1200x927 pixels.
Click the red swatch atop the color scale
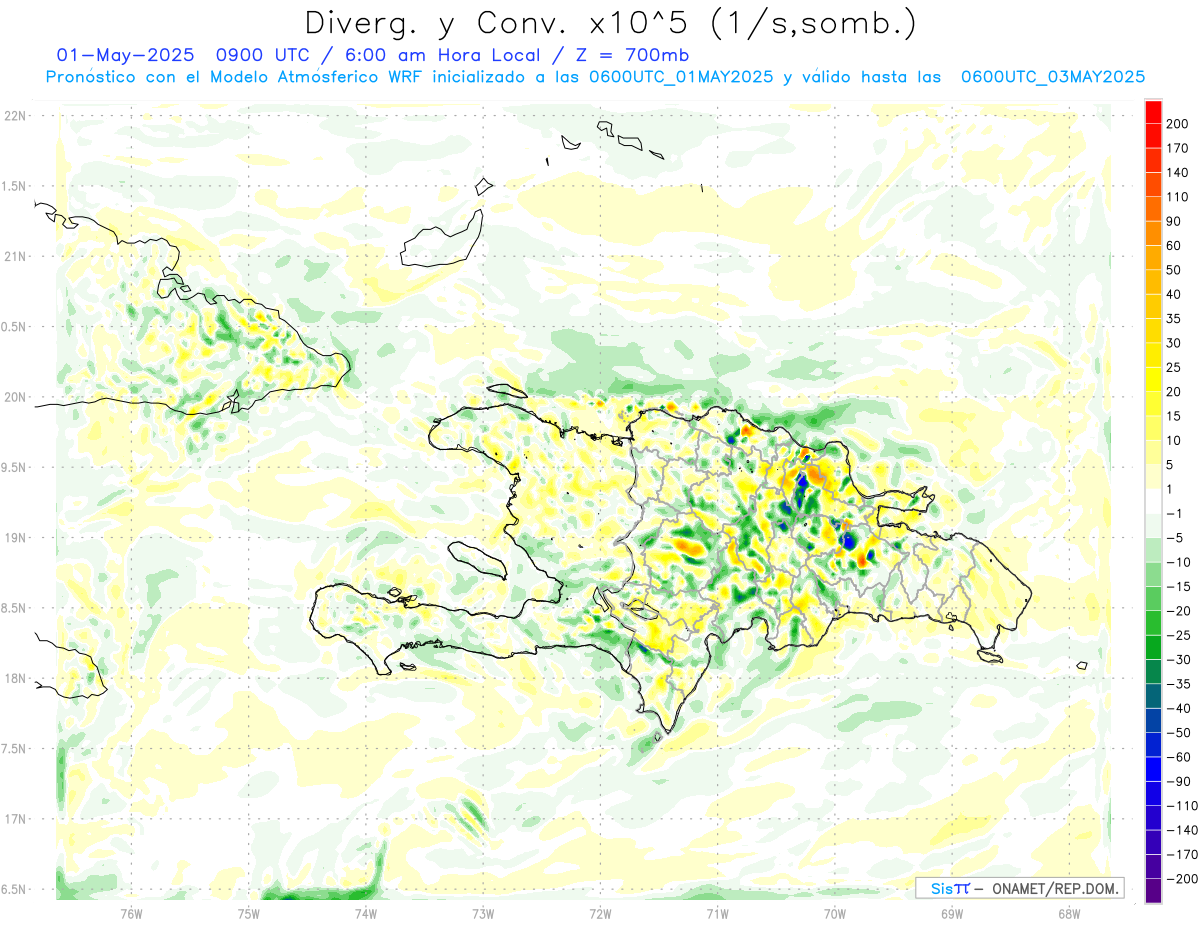[x=1153, y=112]
